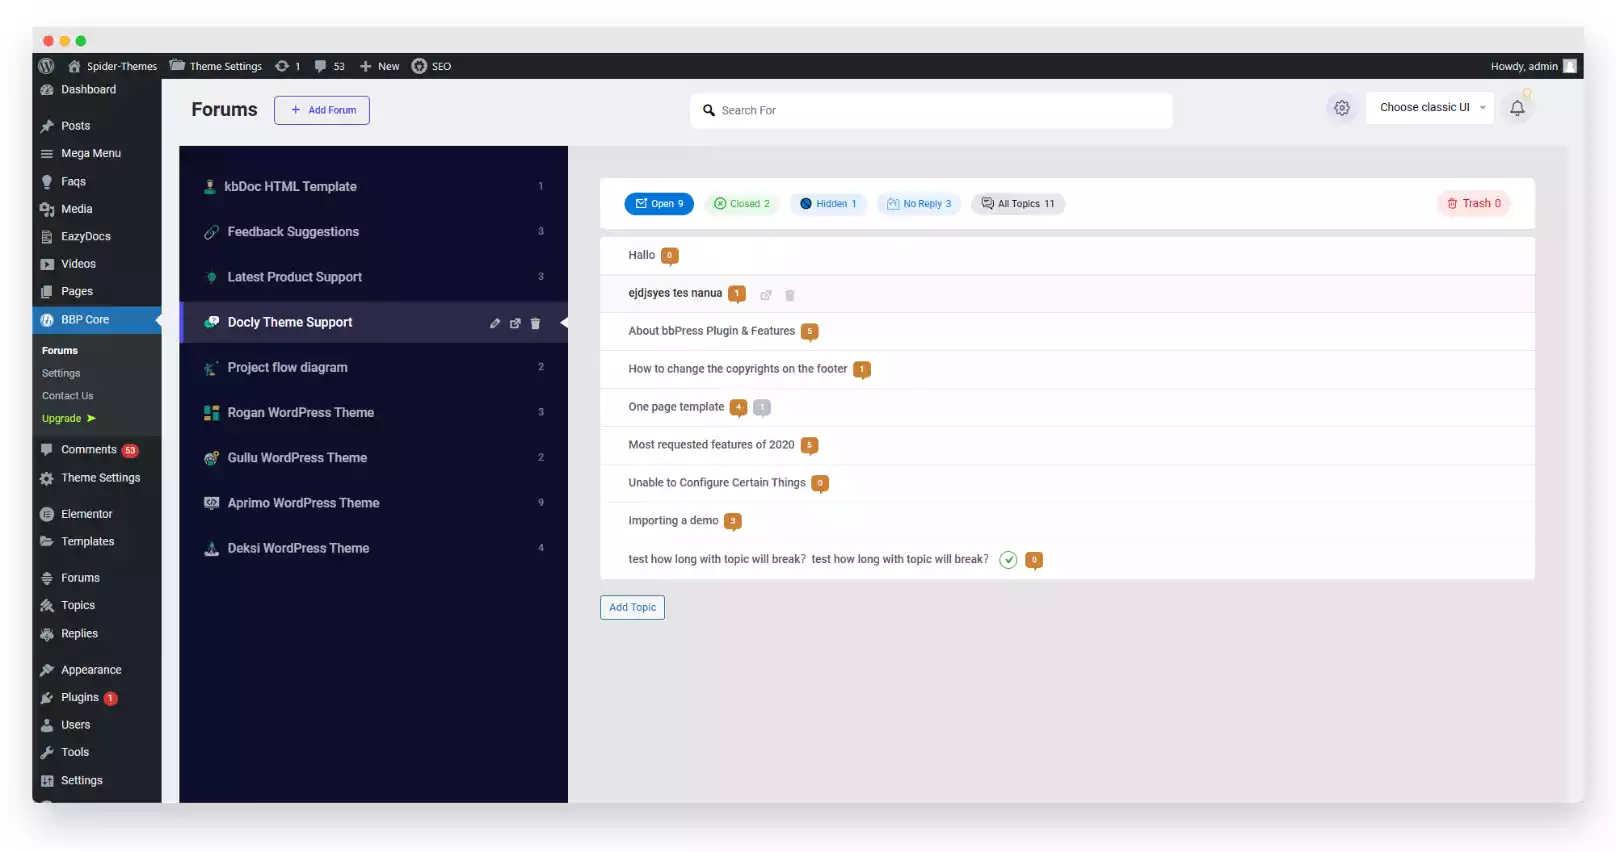Screen dimensions: 1616x852
Task: Click the comments bubble icon showing 53
Action: point(320,66)
